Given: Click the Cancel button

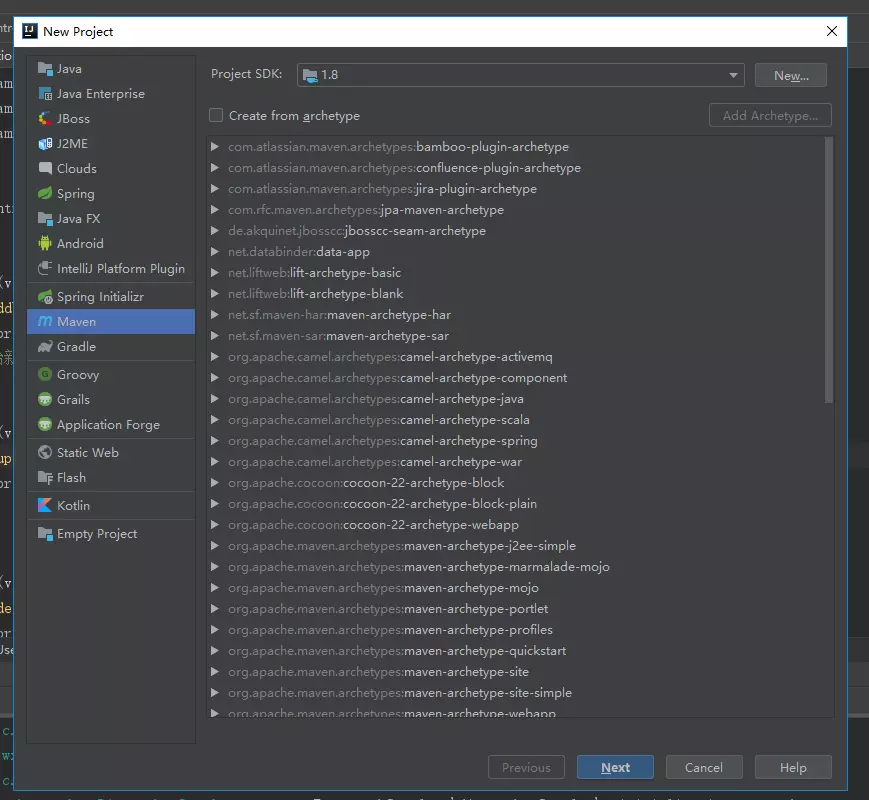Looking at the screenshot, I should (704, 767).
